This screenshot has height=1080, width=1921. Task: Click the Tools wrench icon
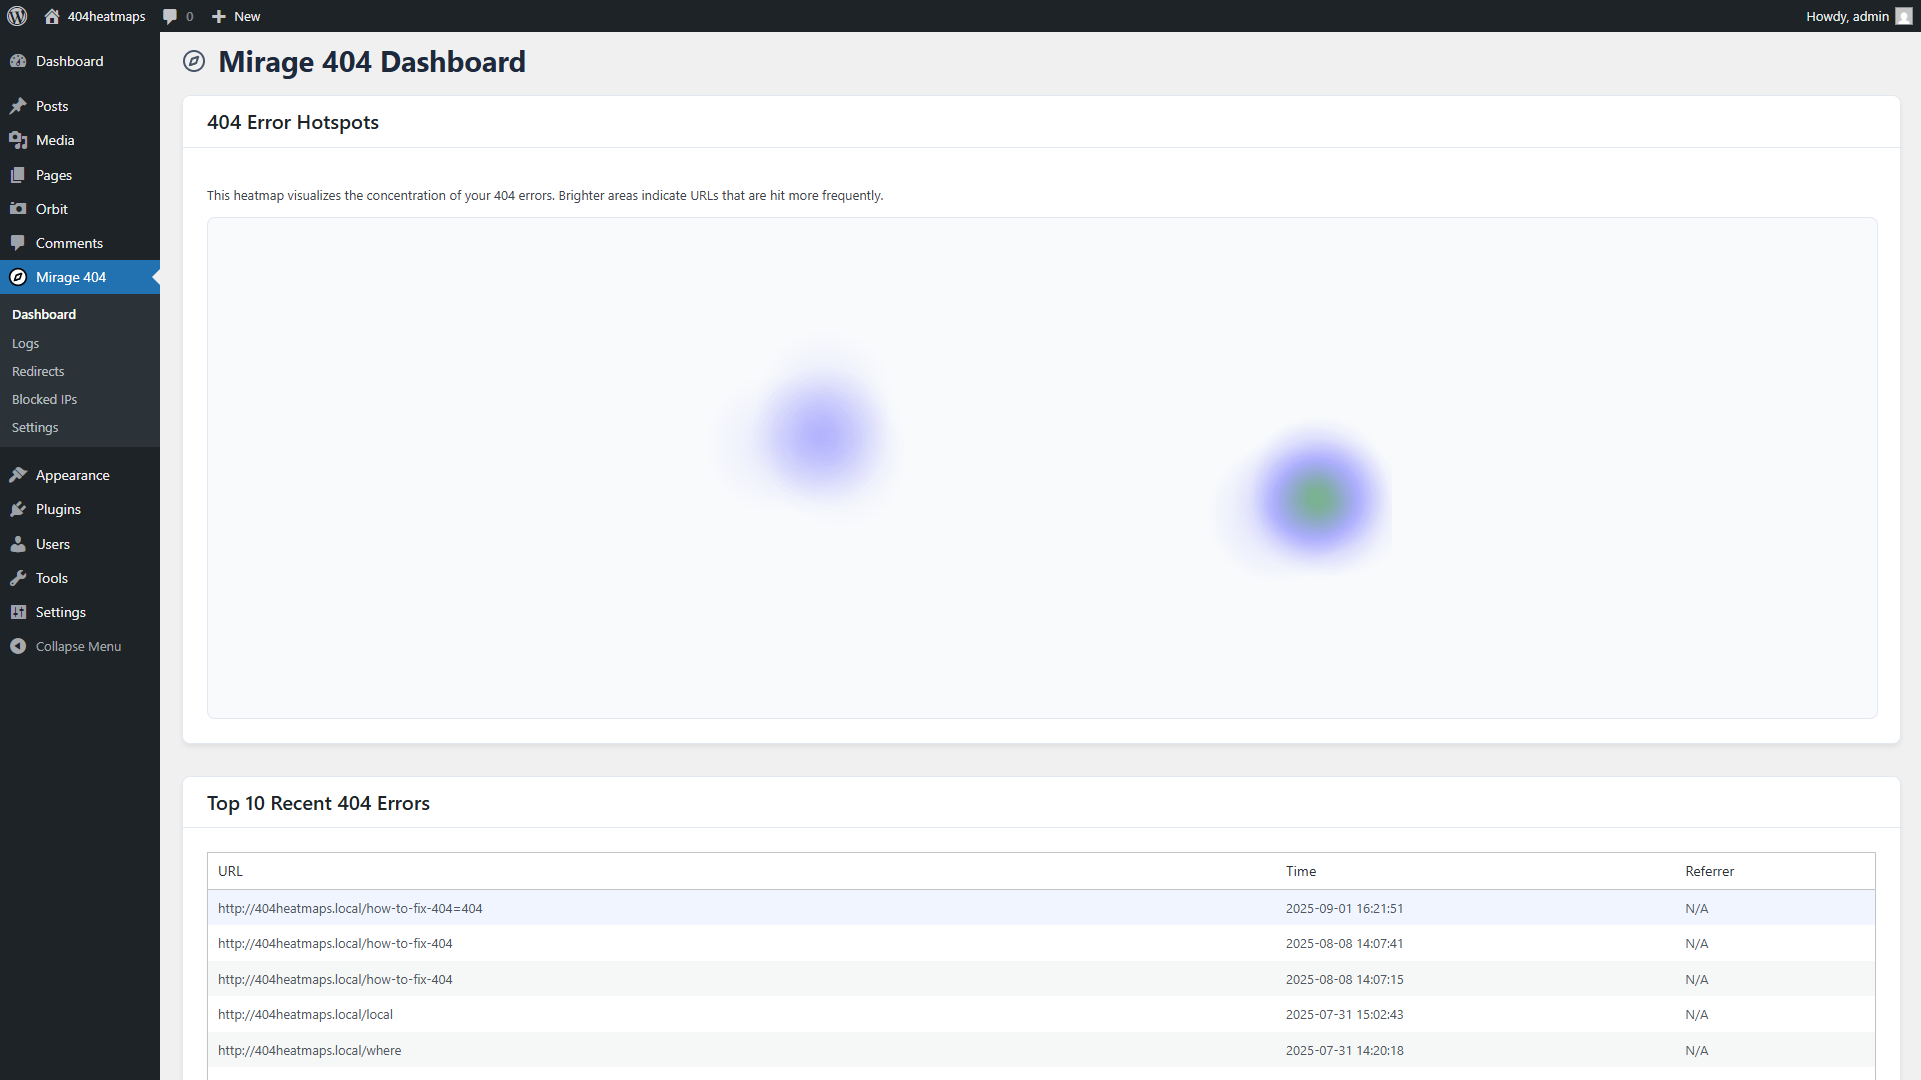point(18,578)
